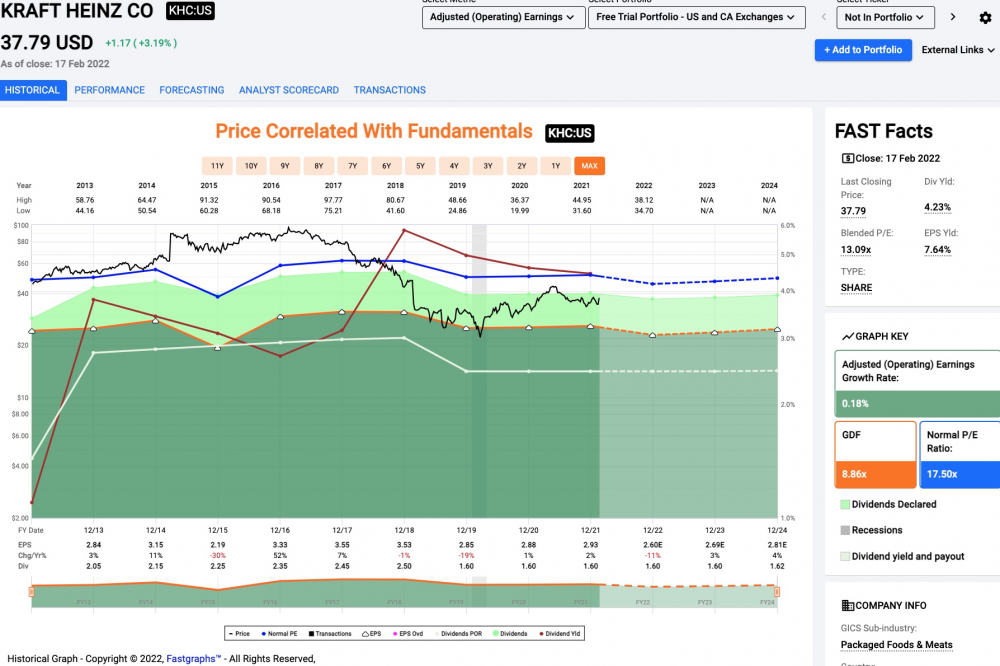Click the dollar icon beside Close date
1000x666 pixels.
coord(848,158)
